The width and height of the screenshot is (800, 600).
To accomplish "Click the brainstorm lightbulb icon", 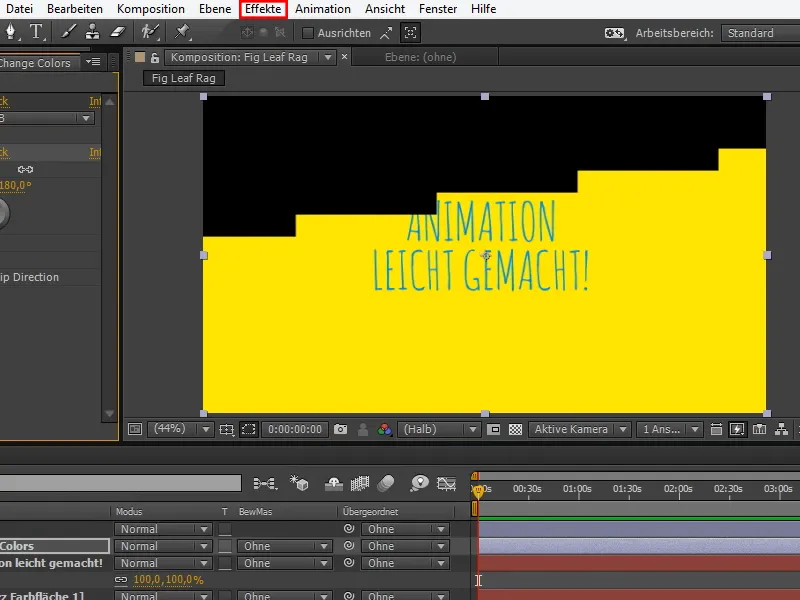I will tap(419, 483).
